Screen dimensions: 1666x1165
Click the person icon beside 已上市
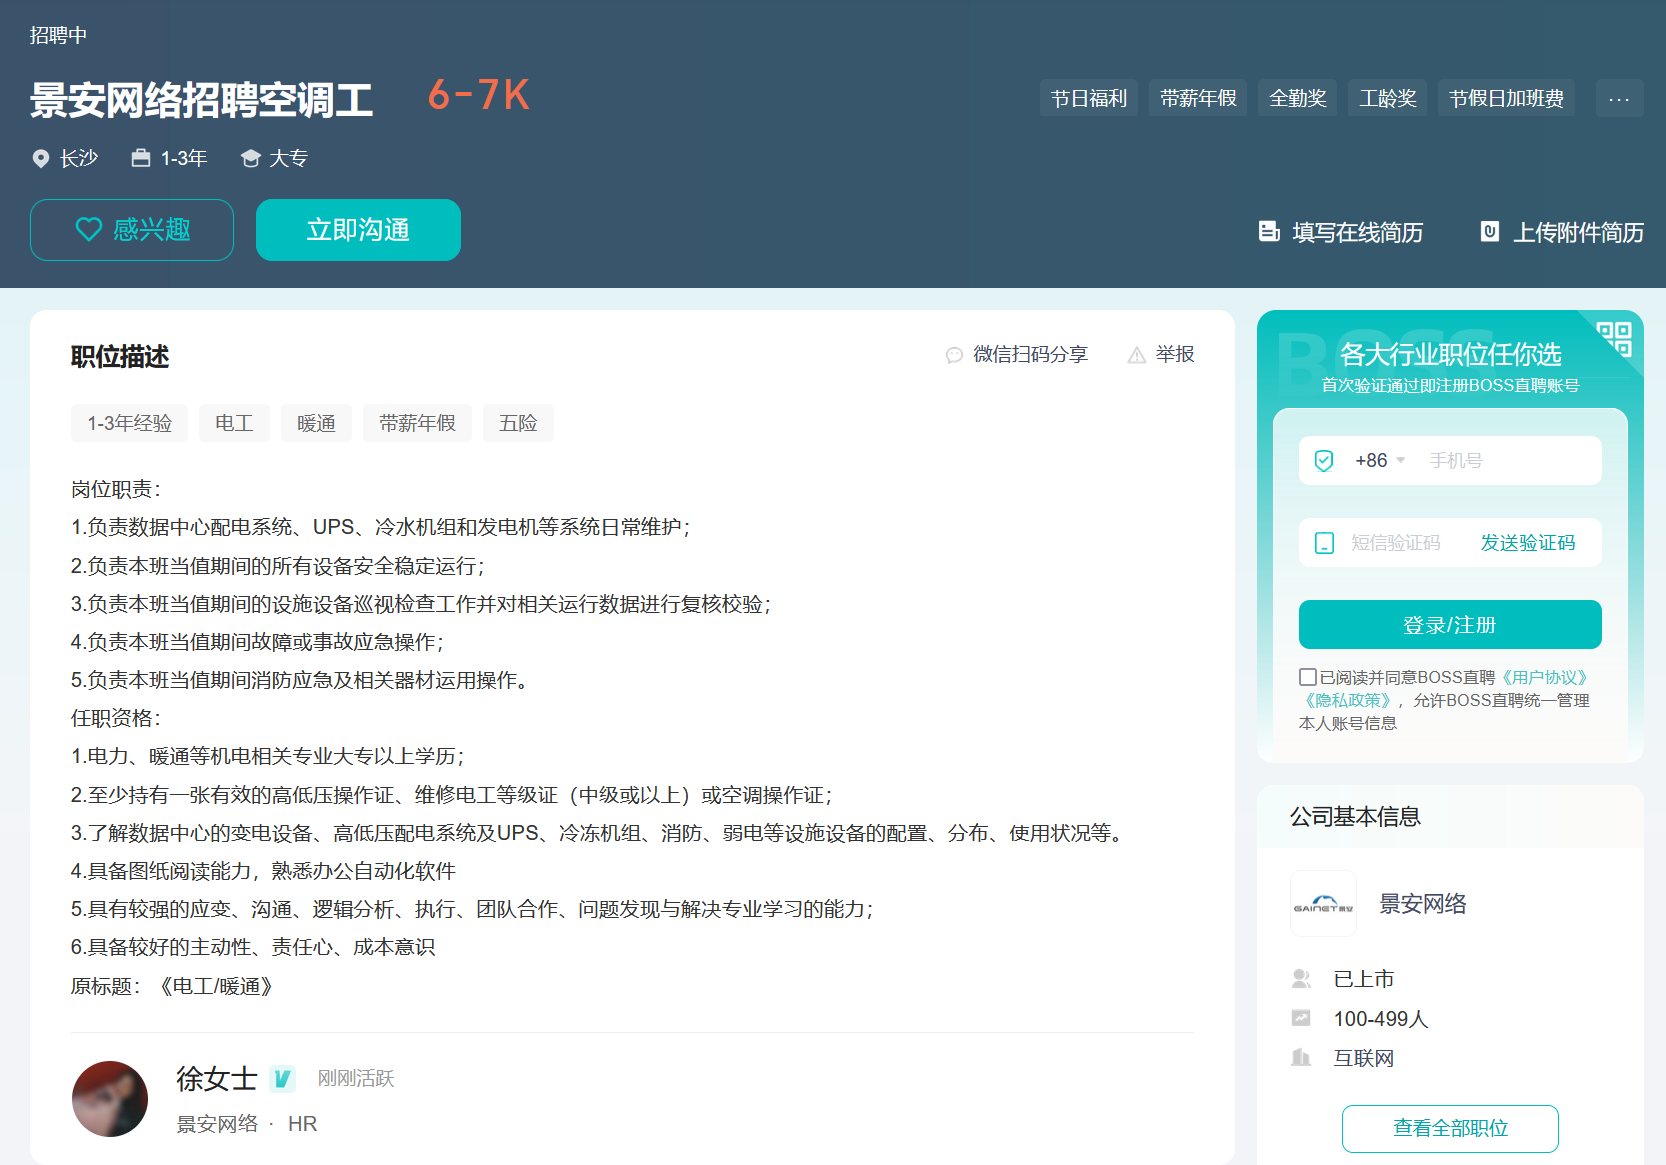pos(1301,978)
